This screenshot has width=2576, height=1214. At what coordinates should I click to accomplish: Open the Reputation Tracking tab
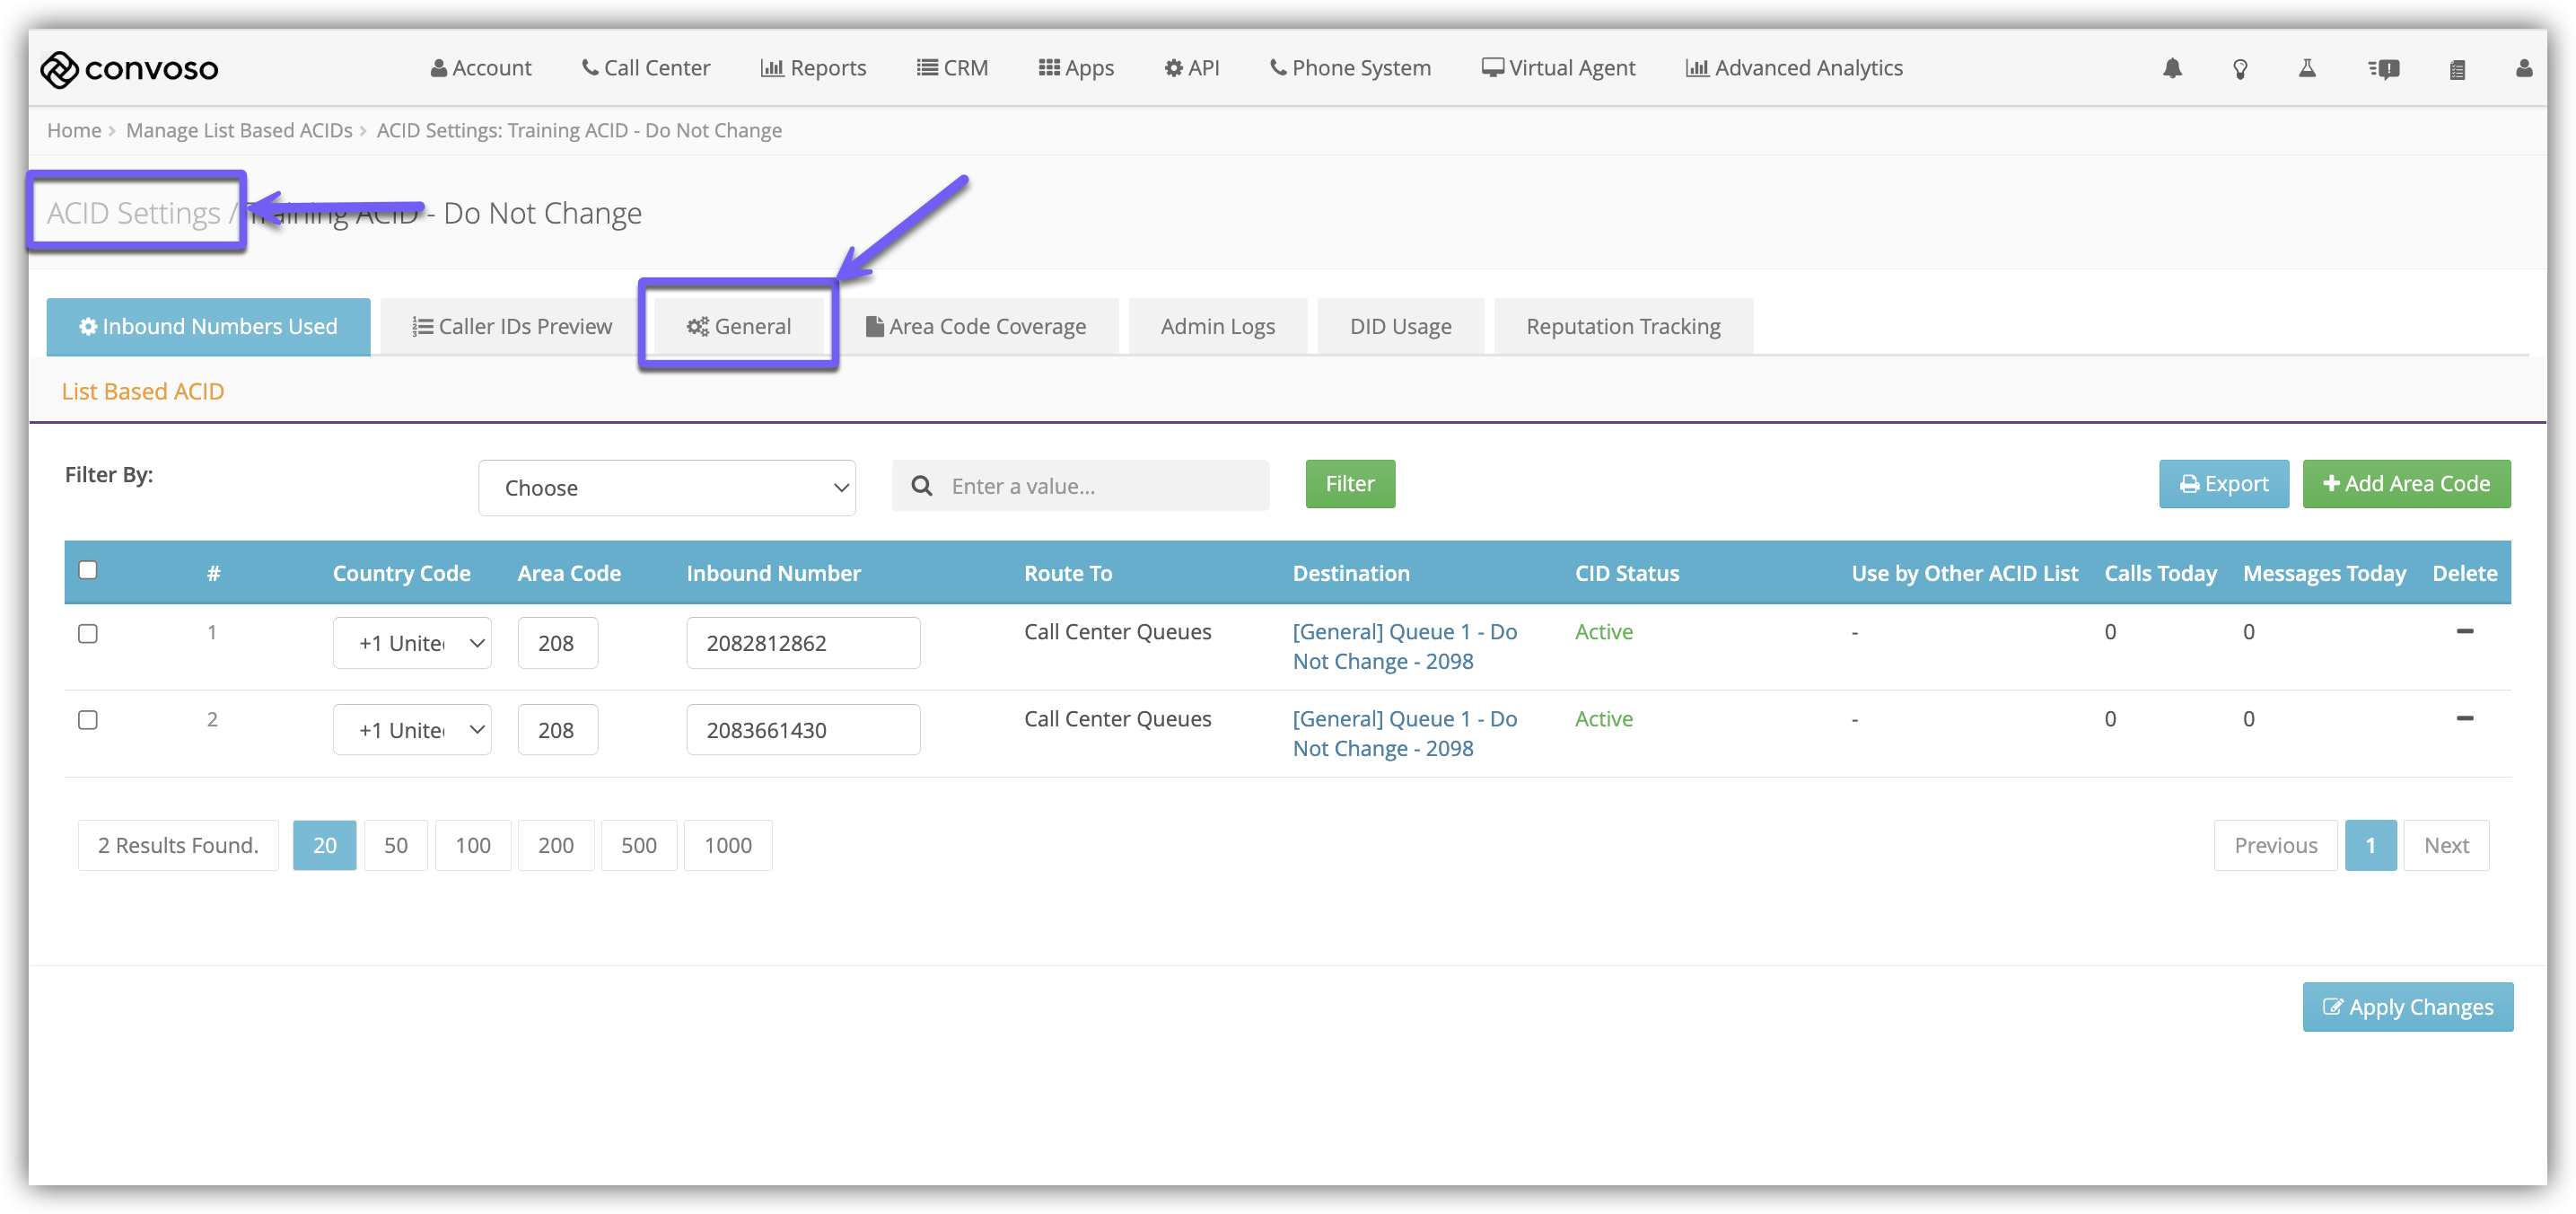[x=1622, y=326]
